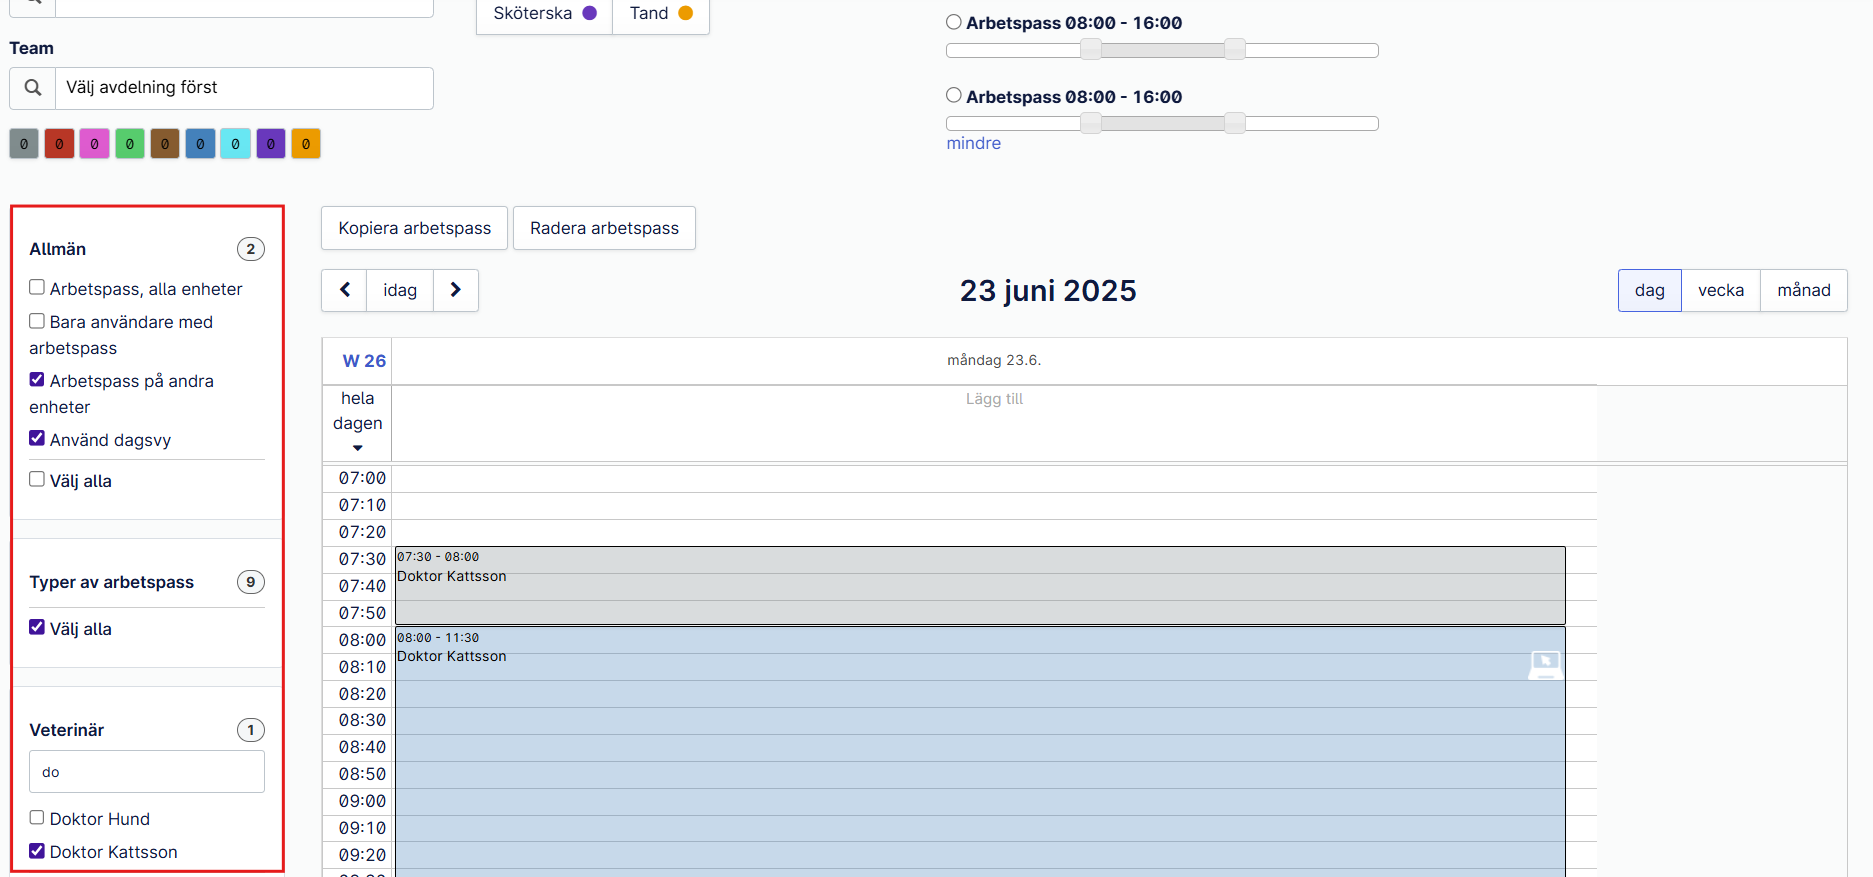Select second Arbetspass 08:00 - 16:00 radio
The image size is (1873, 877).
click(954, 96)
